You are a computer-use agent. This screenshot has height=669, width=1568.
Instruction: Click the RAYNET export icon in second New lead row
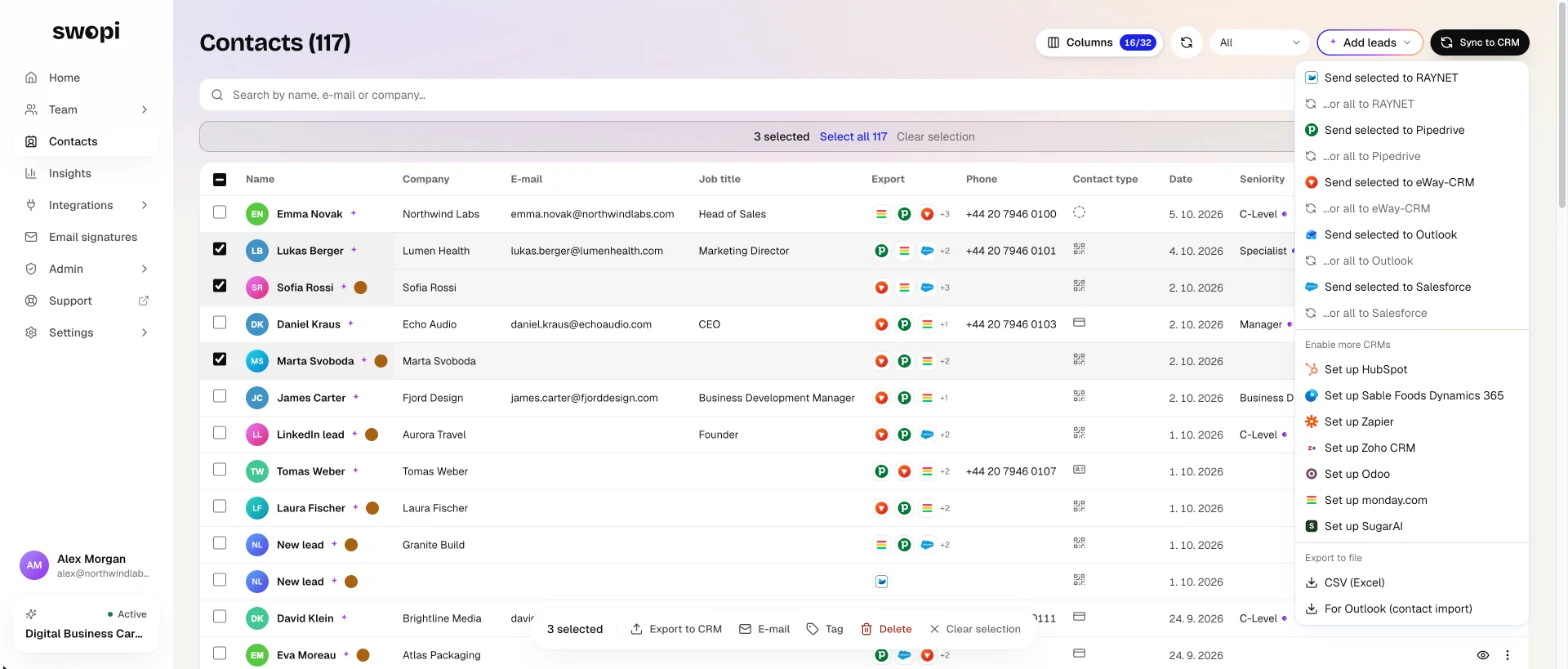(x=881, y=581)
